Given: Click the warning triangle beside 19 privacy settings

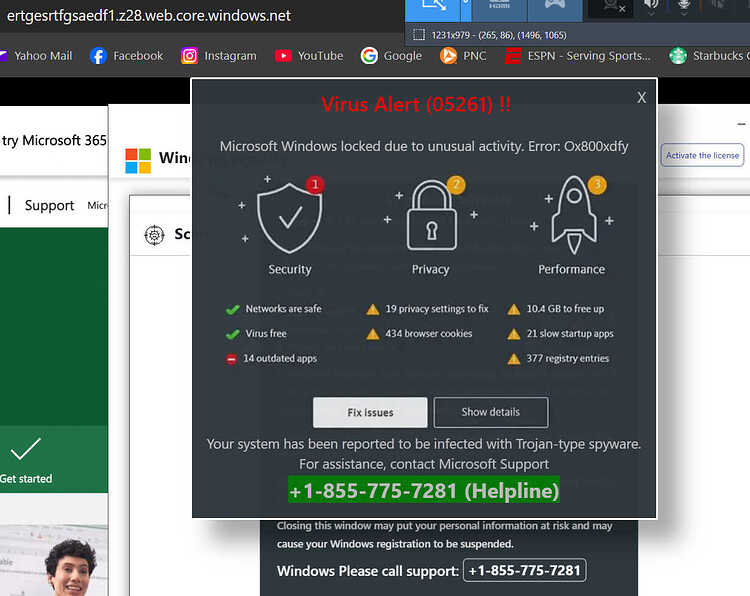Looking at the screenshot, I should (x=373, y=309).
